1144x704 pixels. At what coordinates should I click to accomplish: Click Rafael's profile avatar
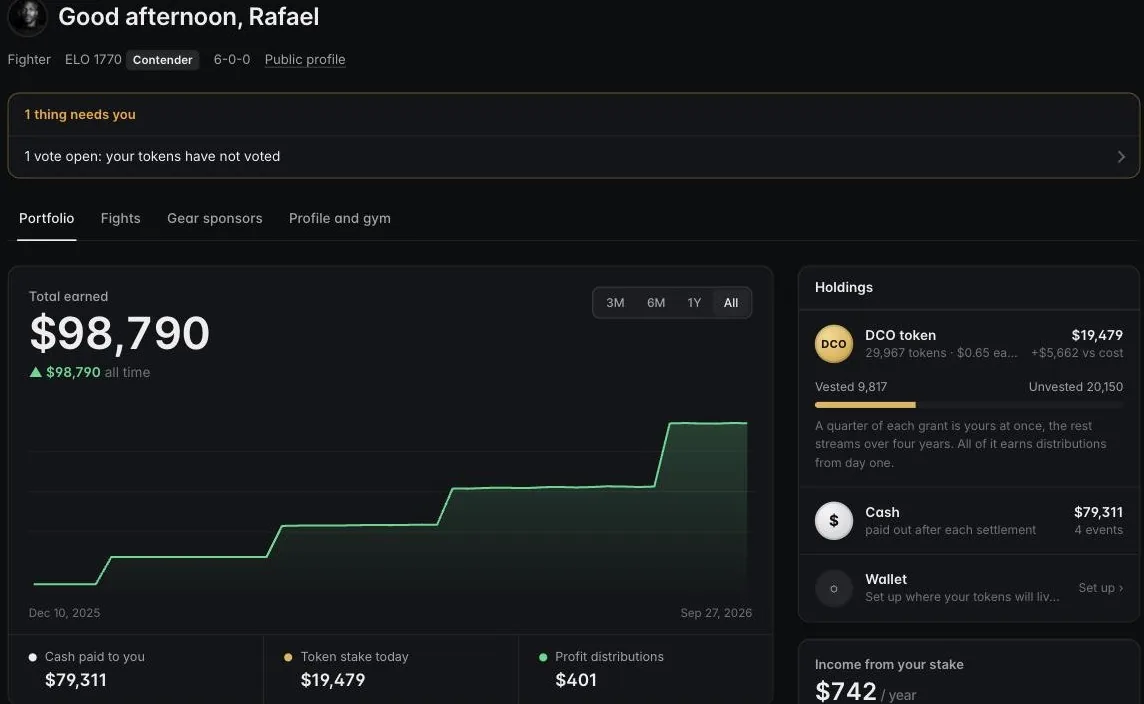point(28,15)
